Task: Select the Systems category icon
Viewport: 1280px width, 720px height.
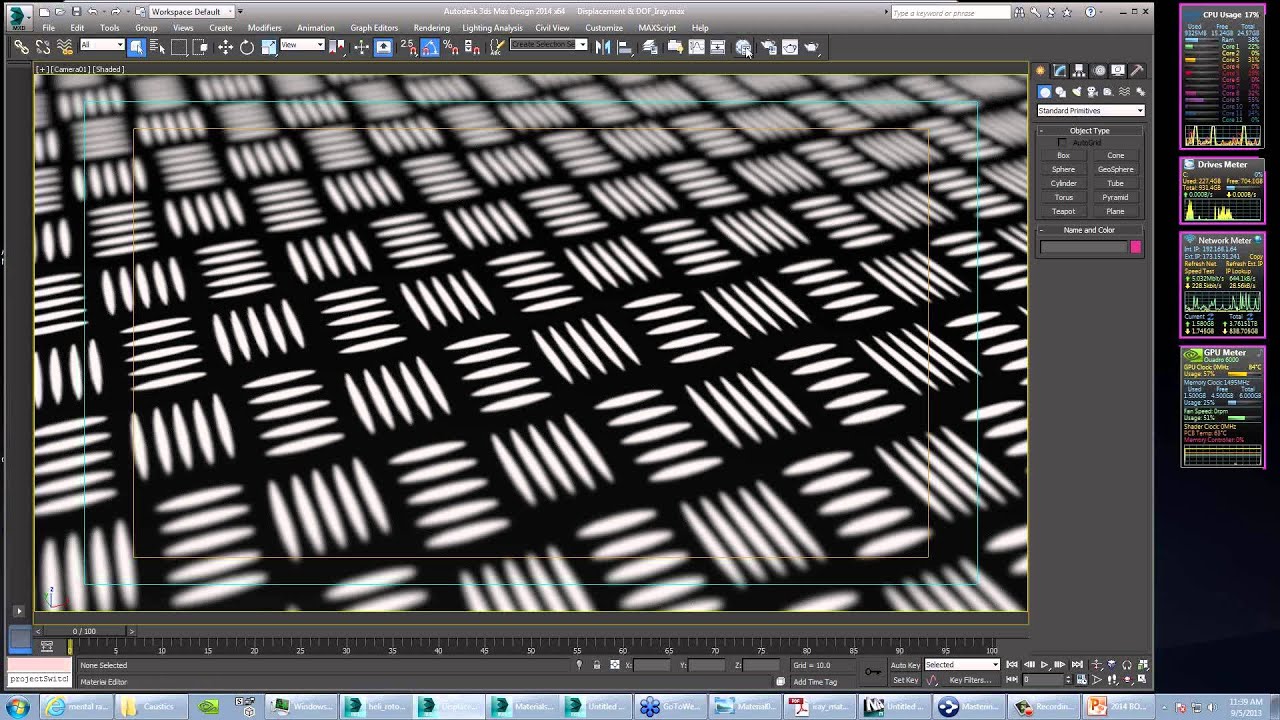Action: 1139,92
